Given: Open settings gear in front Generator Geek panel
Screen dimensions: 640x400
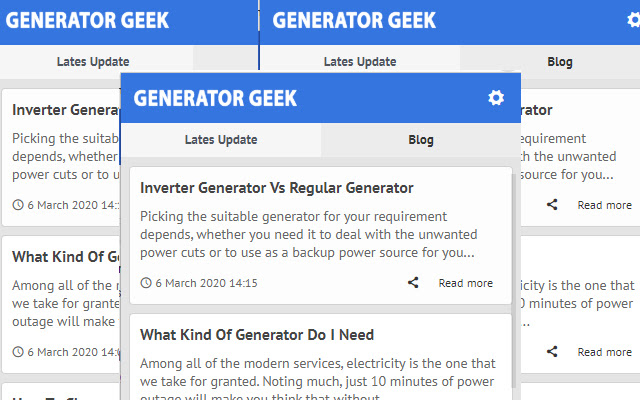Looking at the screenshot, I should (x=496, y=98).
